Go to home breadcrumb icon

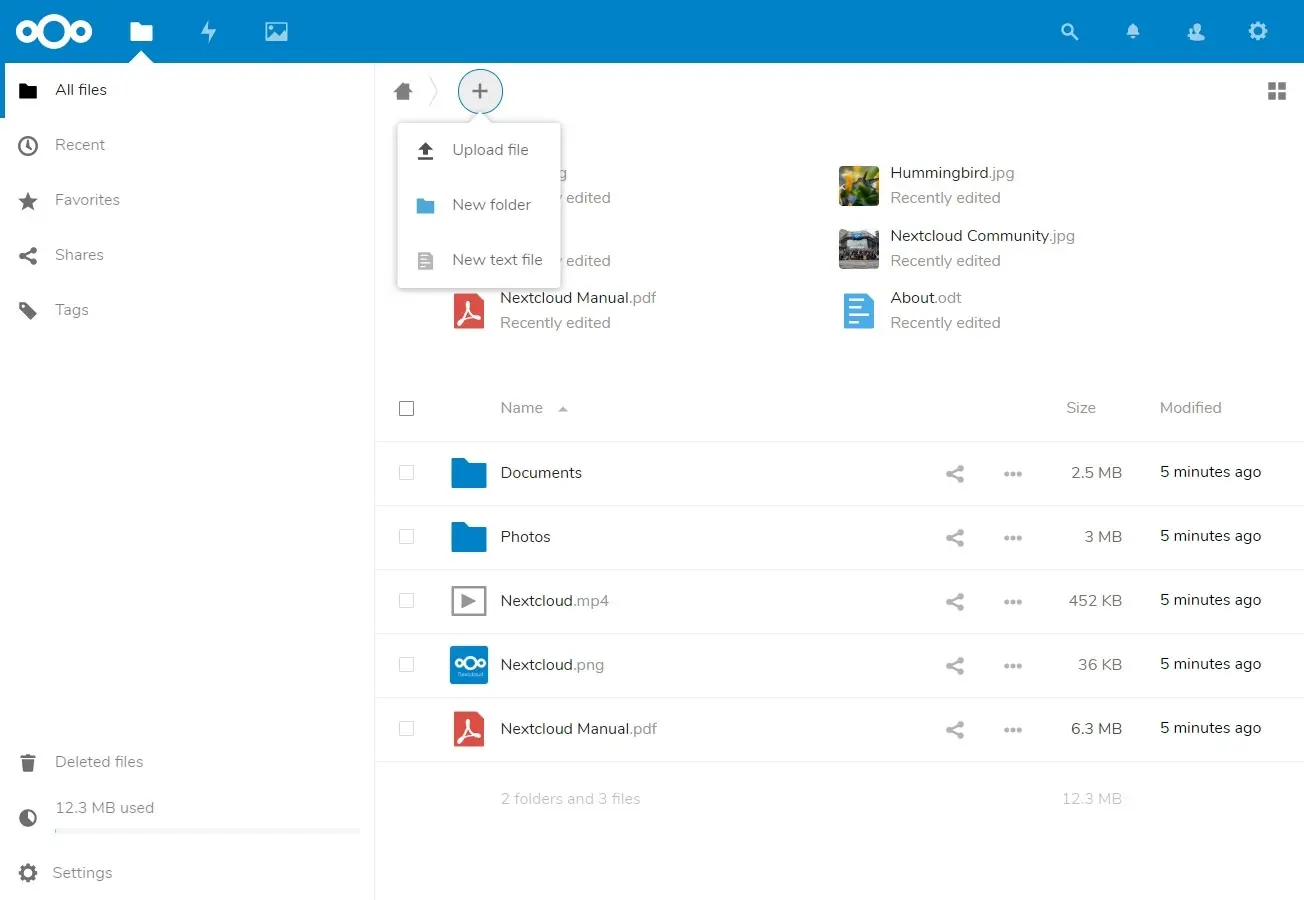403,91
